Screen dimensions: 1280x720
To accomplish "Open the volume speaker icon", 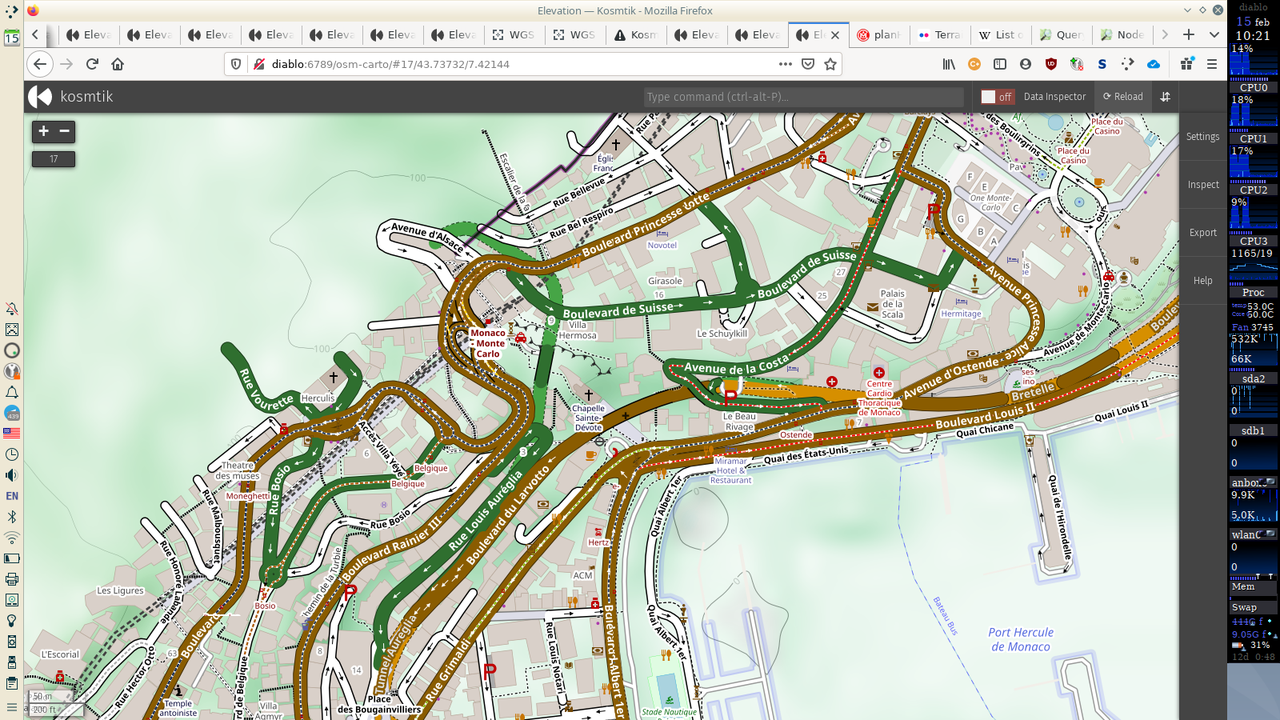I will pos(12,475).
